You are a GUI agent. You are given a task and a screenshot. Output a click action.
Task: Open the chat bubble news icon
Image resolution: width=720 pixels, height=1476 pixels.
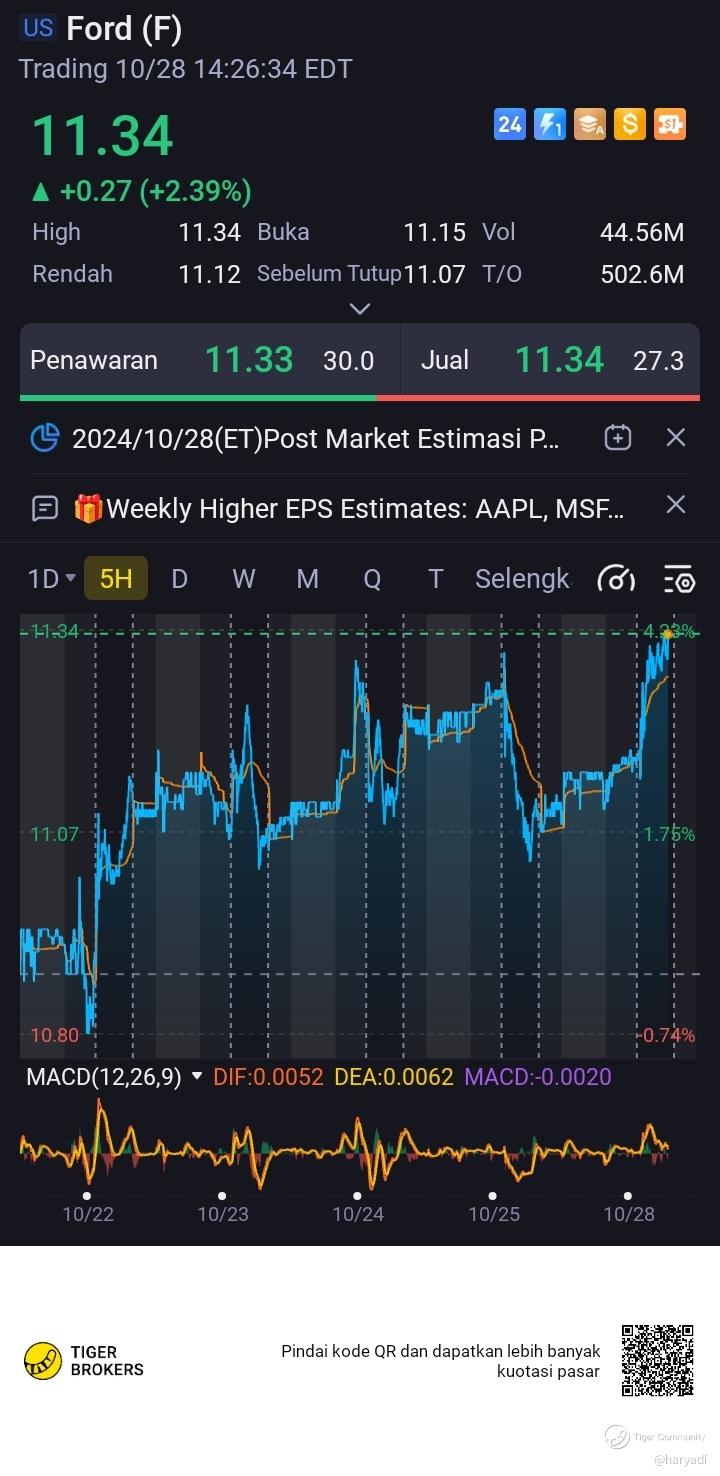[x=45, y=508]
